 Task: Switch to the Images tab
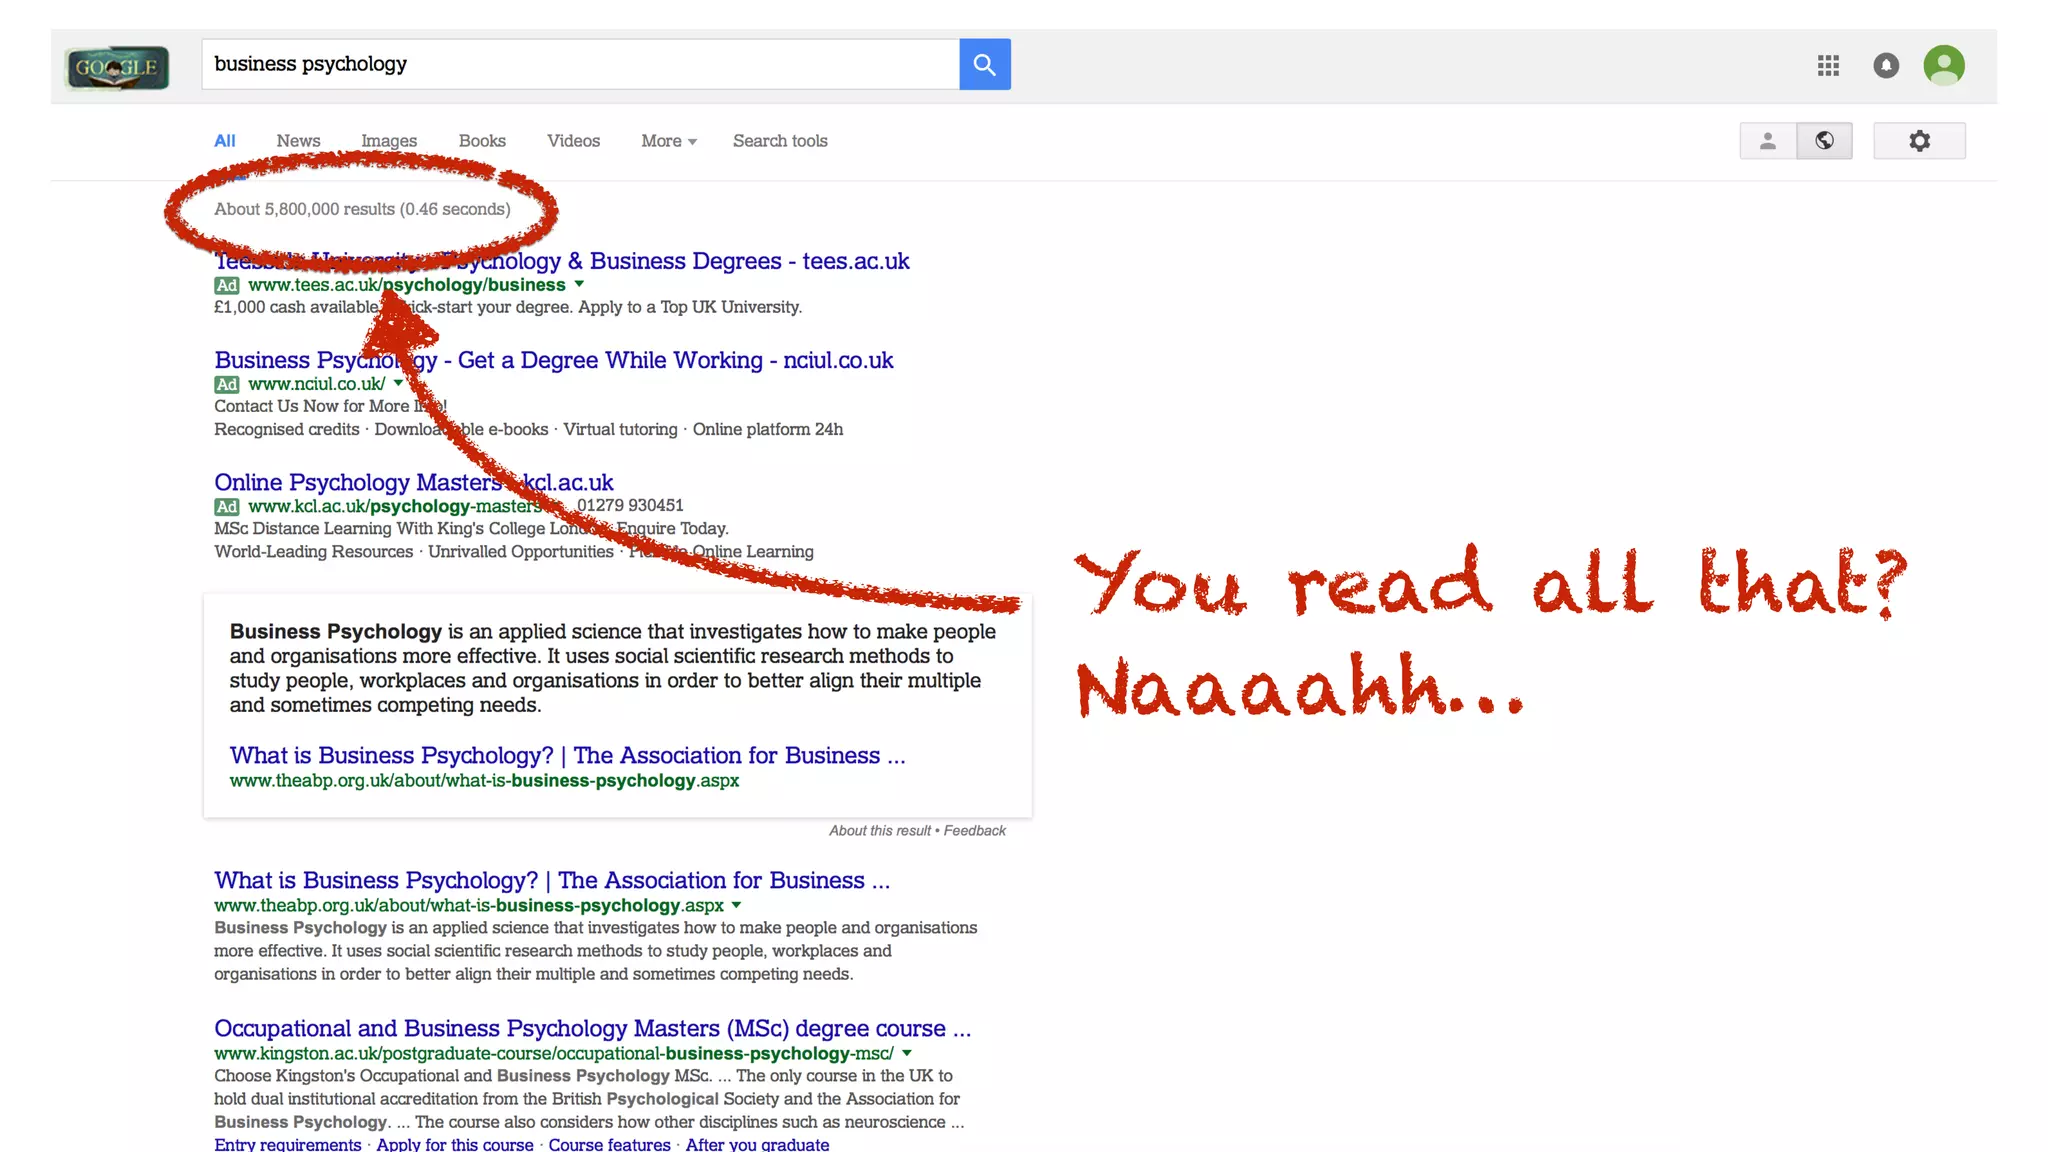[389, 141]
